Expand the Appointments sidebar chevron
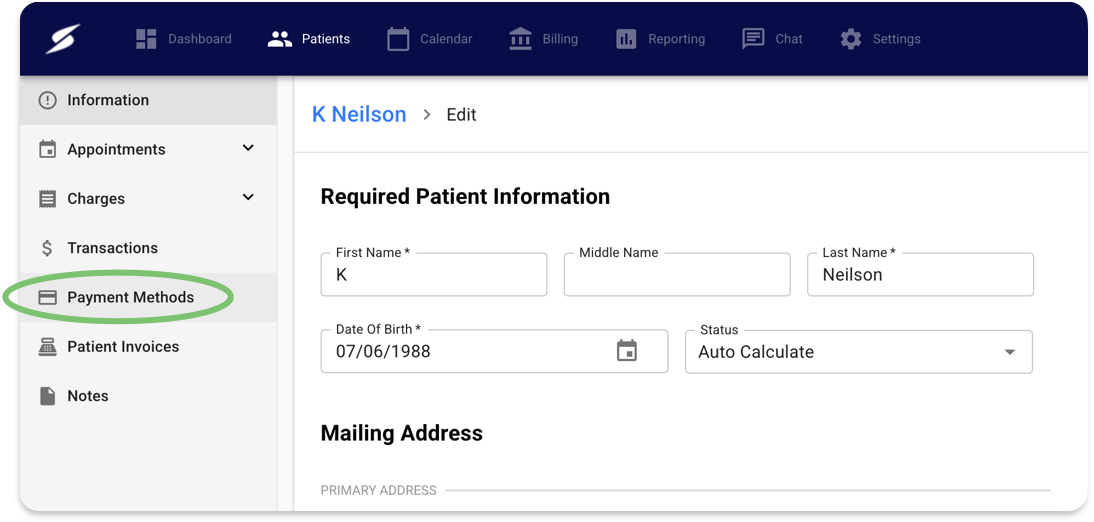Screen dimensions: 1094x522 pos(248,148)
